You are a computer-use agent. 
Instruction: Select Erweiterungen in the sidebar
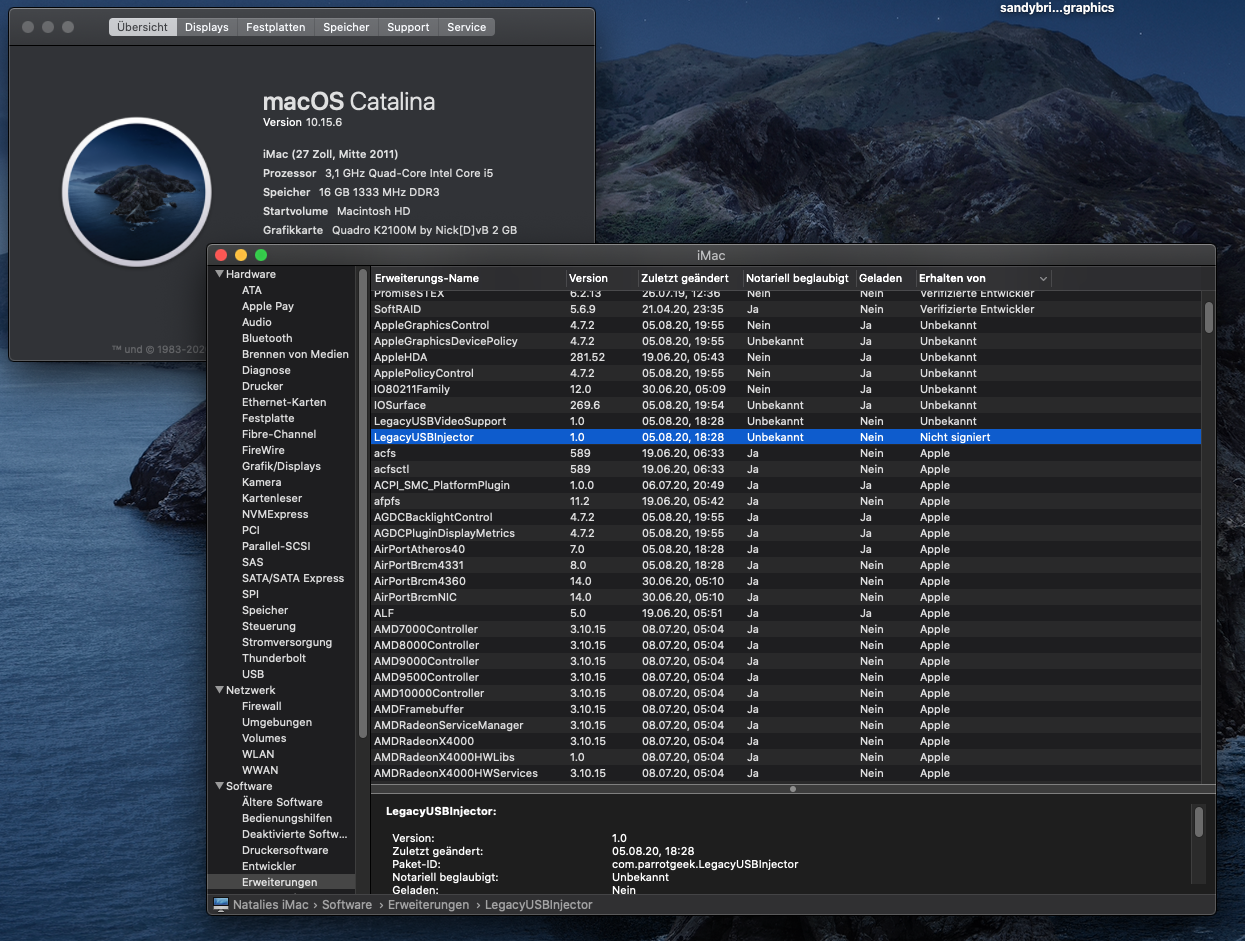[x=280, y=882]
